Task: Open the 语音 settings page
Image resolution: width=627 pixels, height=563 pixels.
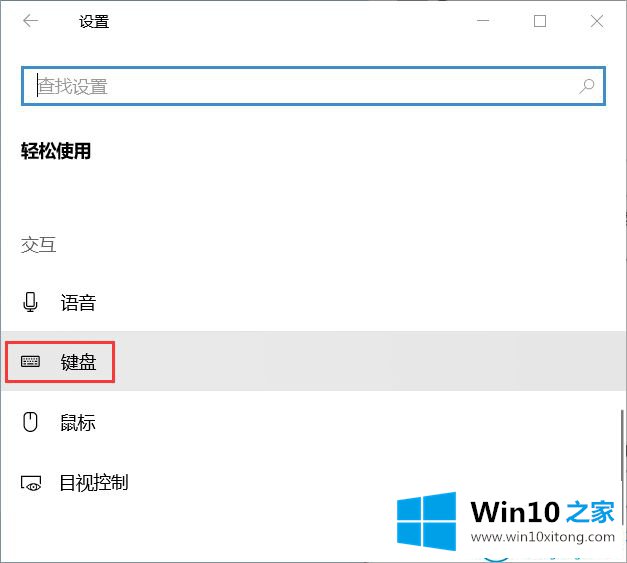Action: 313,302
